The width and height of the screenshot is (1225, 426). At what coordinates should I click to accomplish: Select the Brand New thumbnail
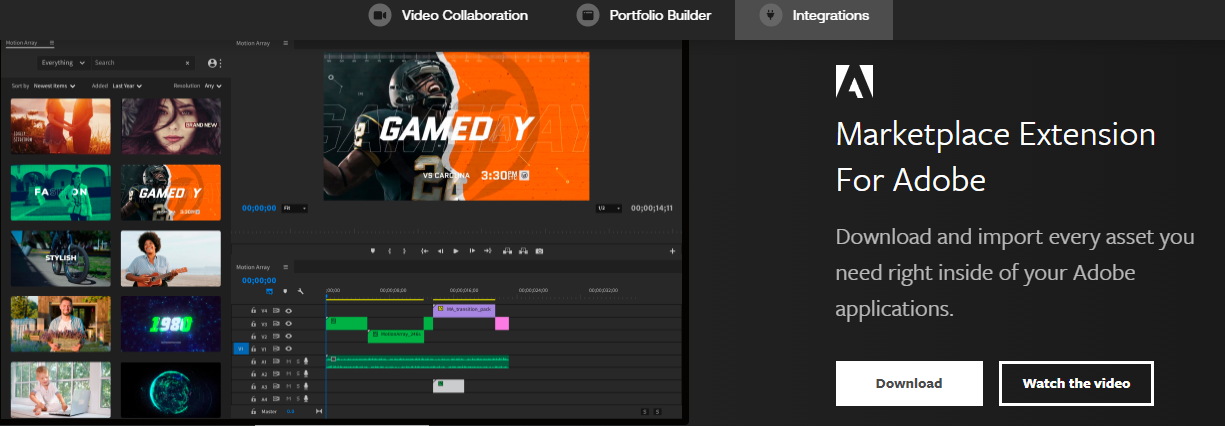click(171, 127)
